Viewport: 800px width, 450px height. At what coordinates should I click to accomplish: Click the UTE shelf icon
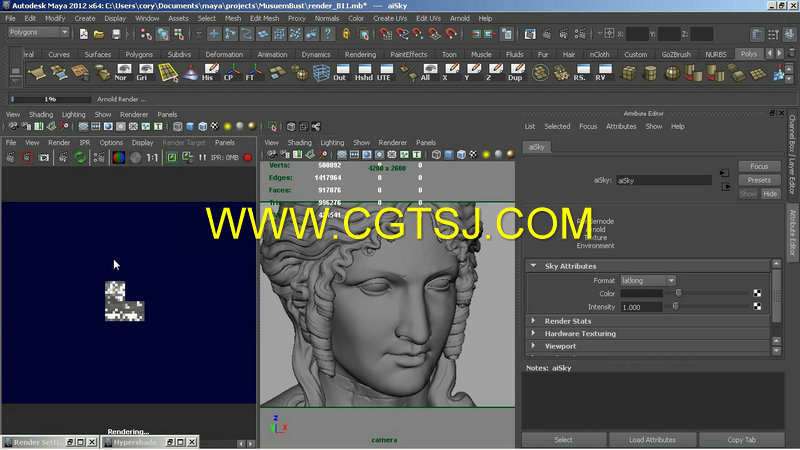point(386,72)
